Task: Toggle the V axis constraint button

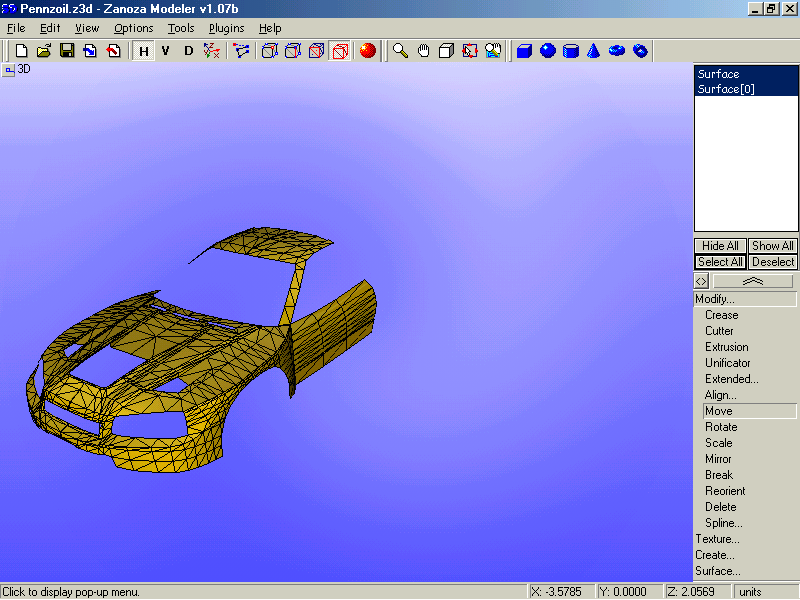Action: click(166, 51)
